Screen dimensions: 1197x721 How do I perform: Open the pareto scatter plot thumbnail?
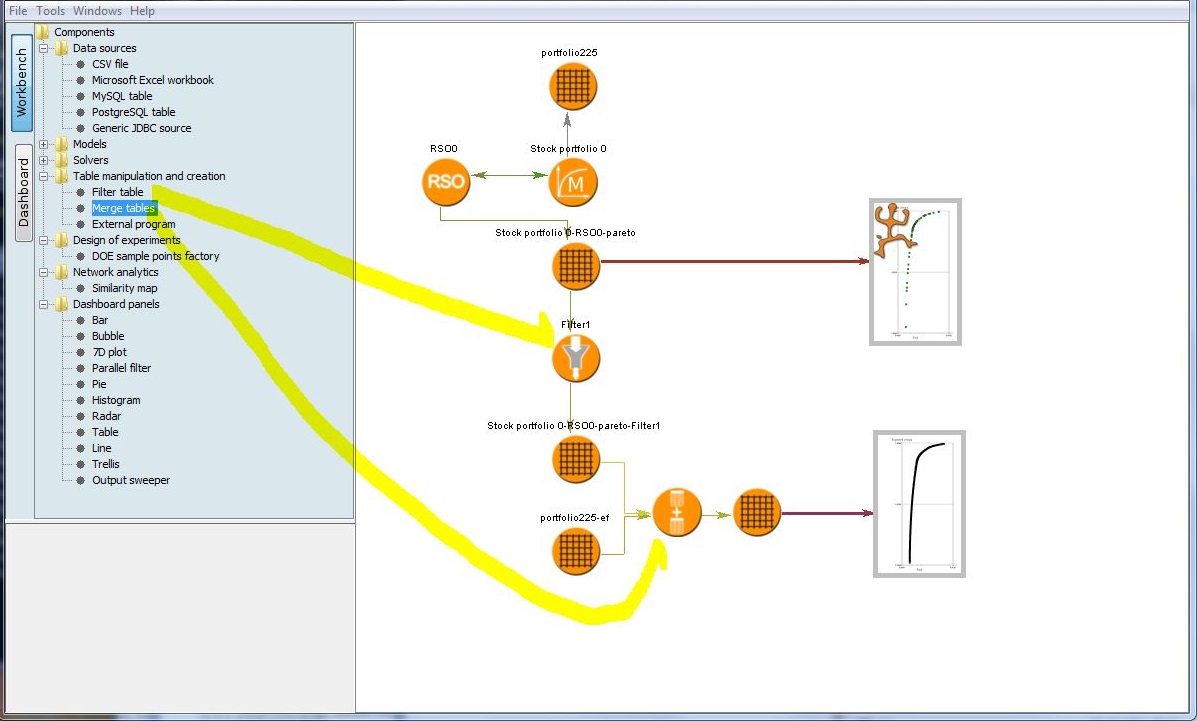915,272
